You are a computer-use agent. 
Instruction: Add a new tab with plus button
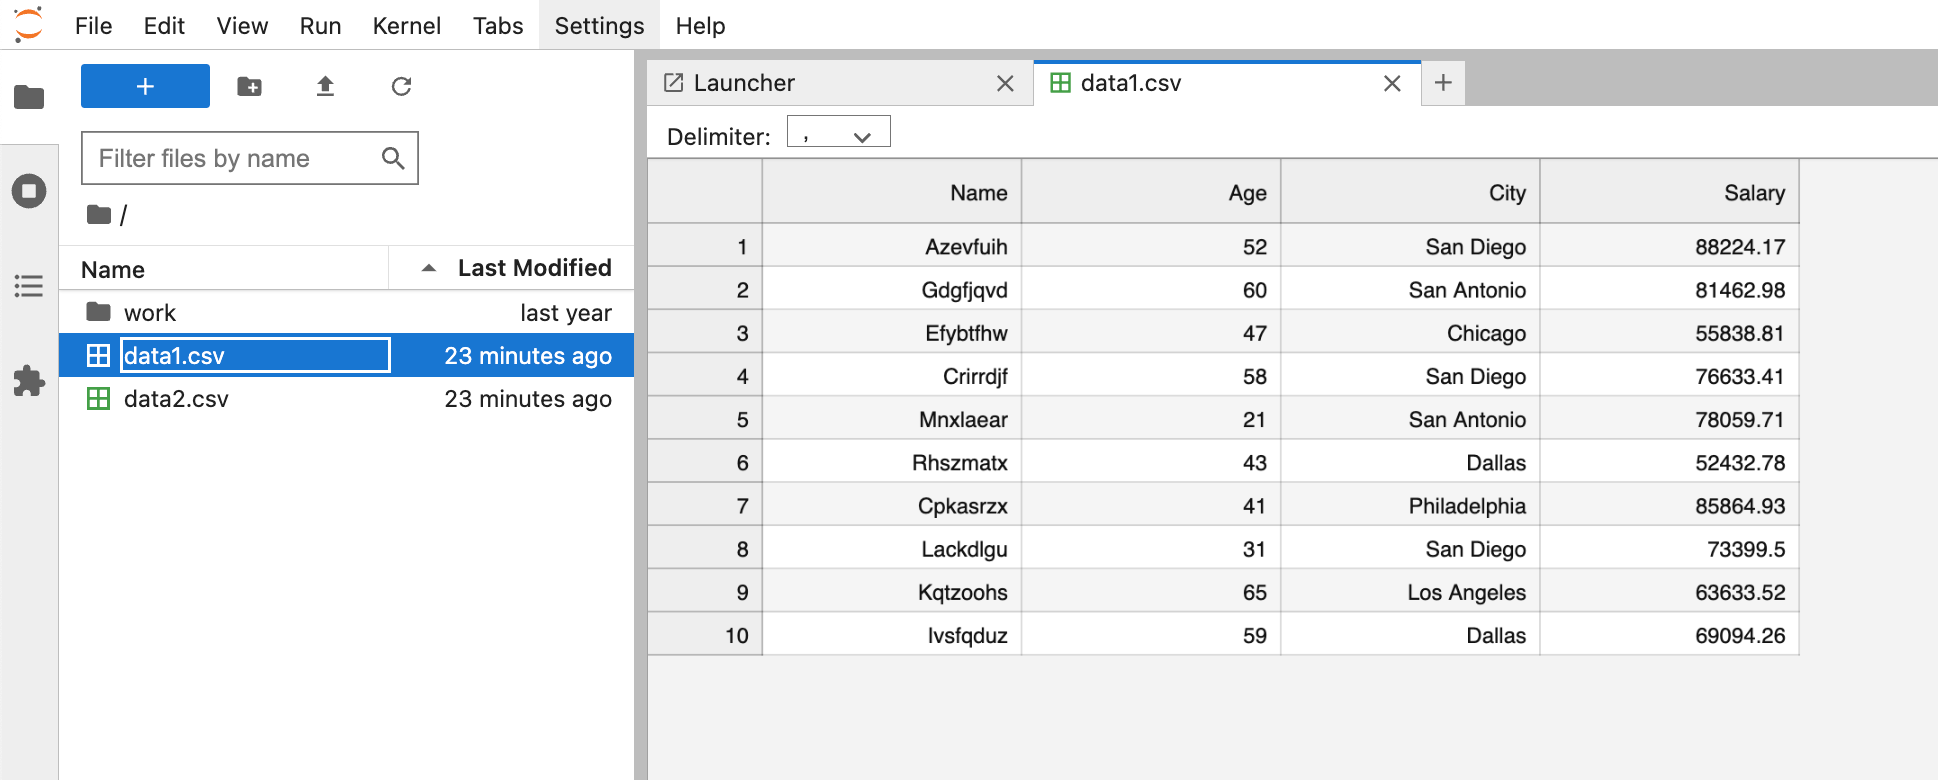[x=1443, y=83]
